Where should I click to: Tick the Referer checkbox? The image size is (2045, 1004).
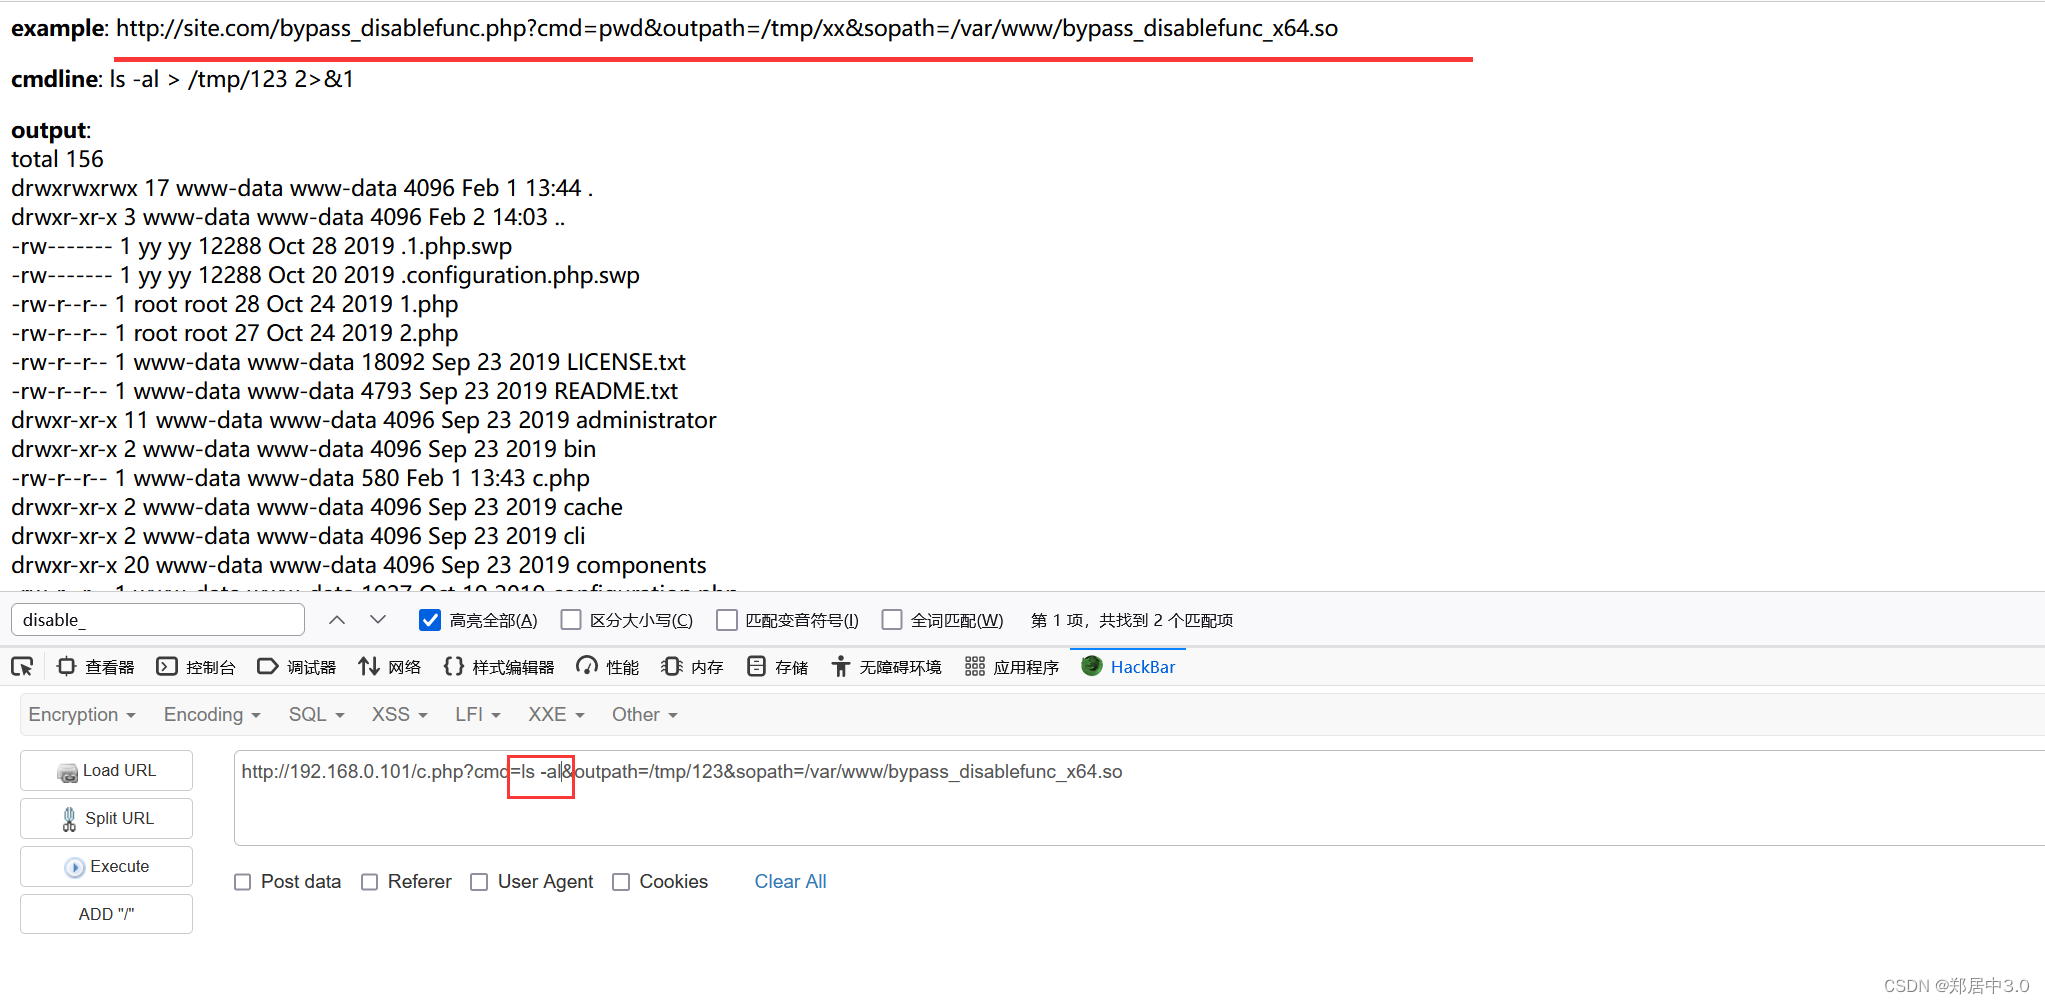[369, 882]
